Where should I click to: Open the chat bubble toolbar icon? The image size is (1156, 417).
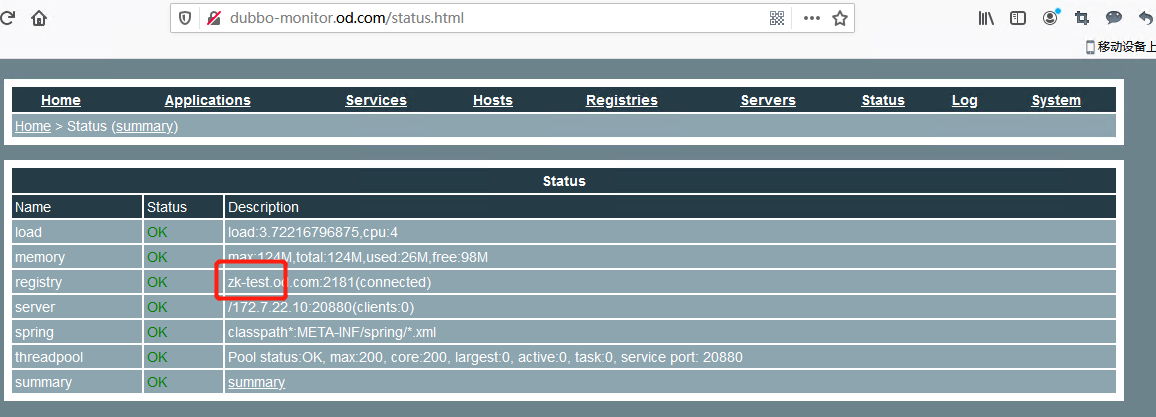point(1113,18)
